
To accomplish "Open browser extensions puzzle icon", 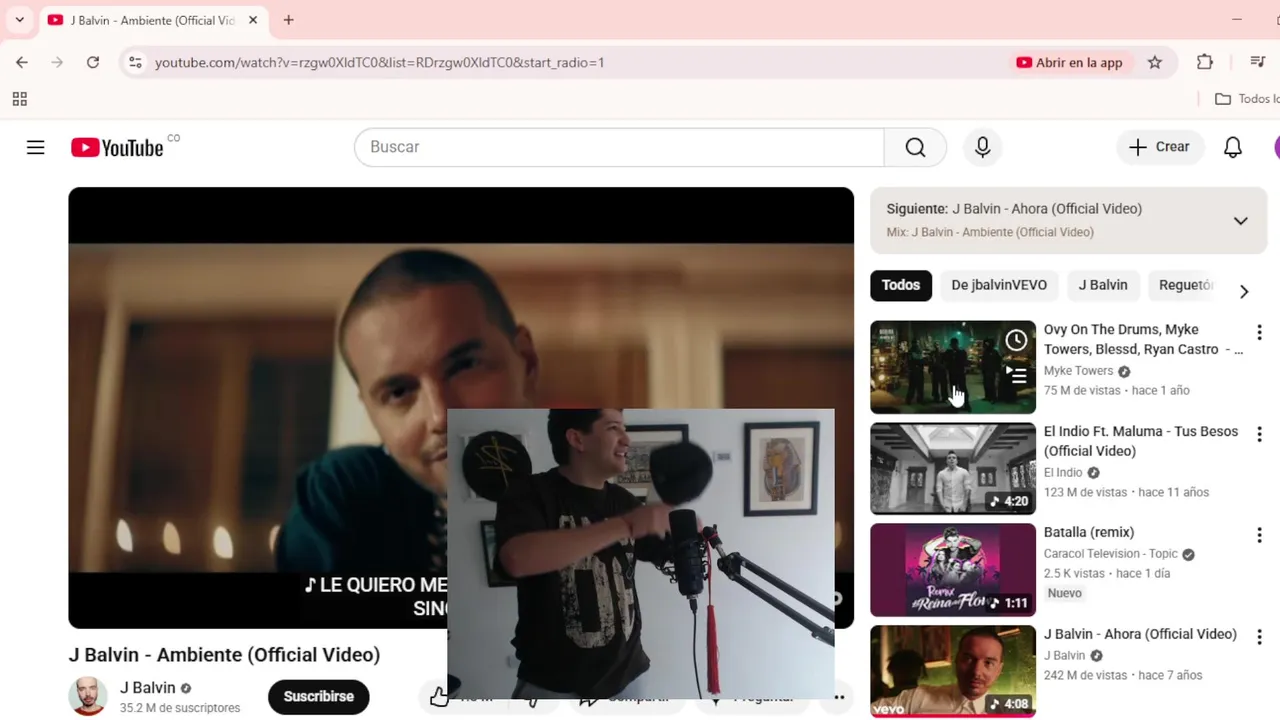I will point(1205,62).
